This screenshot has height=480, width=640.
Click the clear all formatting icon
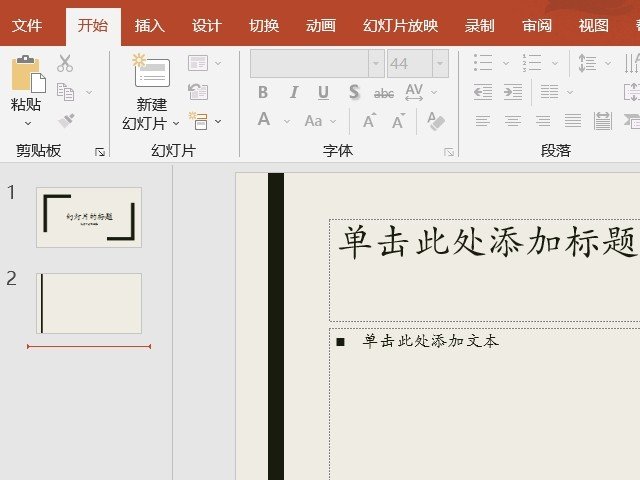436,121
